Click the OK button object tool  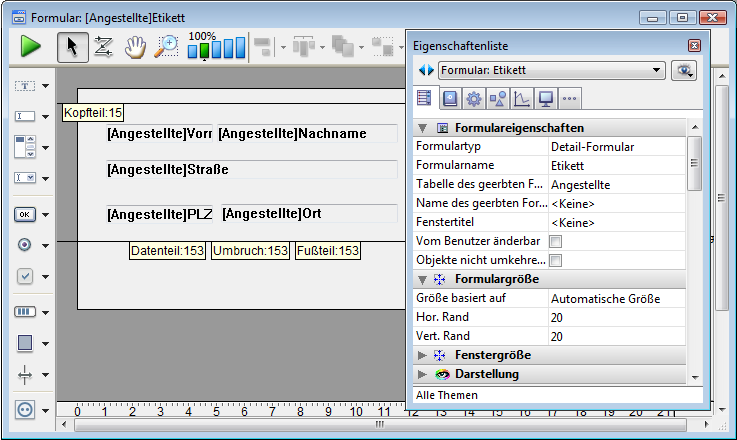point(25,214)
